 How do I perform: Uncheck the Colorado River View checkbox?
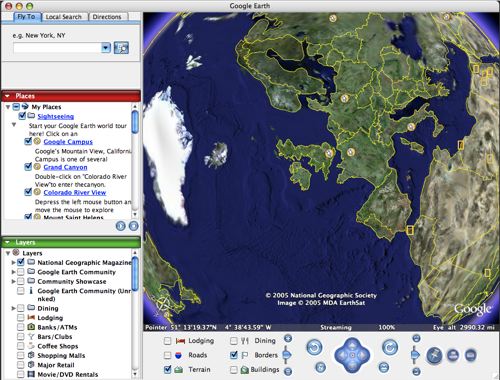pos(29,192)
